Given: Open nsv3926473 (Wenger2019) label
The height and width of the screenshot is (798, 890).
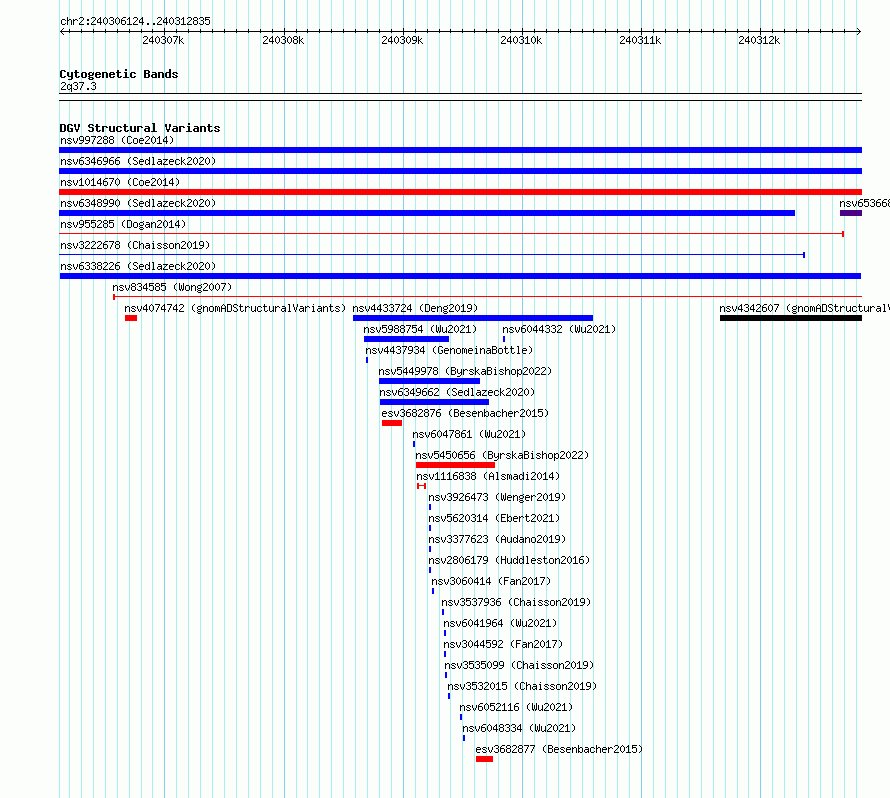Looking at the screenshot, I should coord(497,497).
